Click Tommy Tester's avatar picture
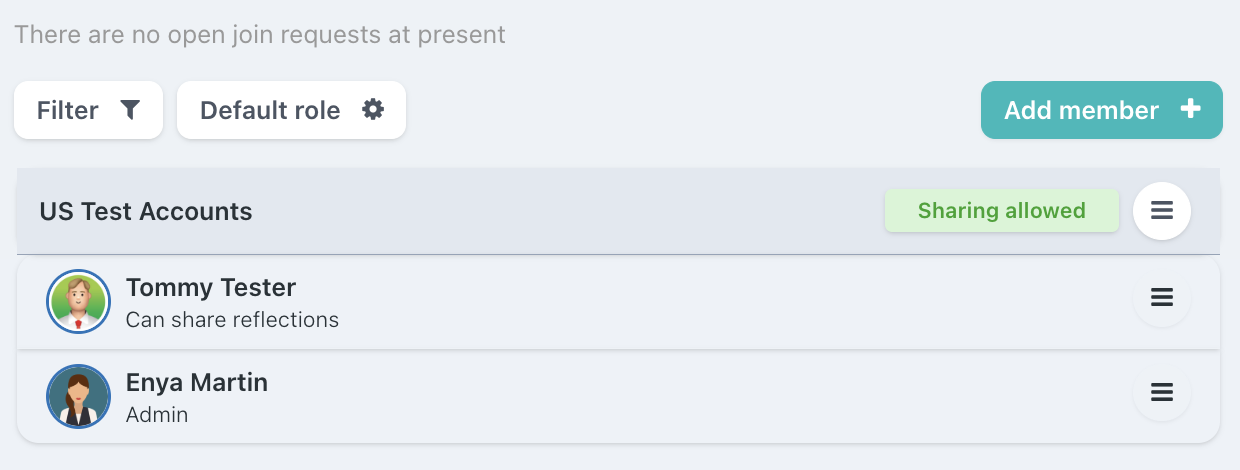 tap(78, 301)
